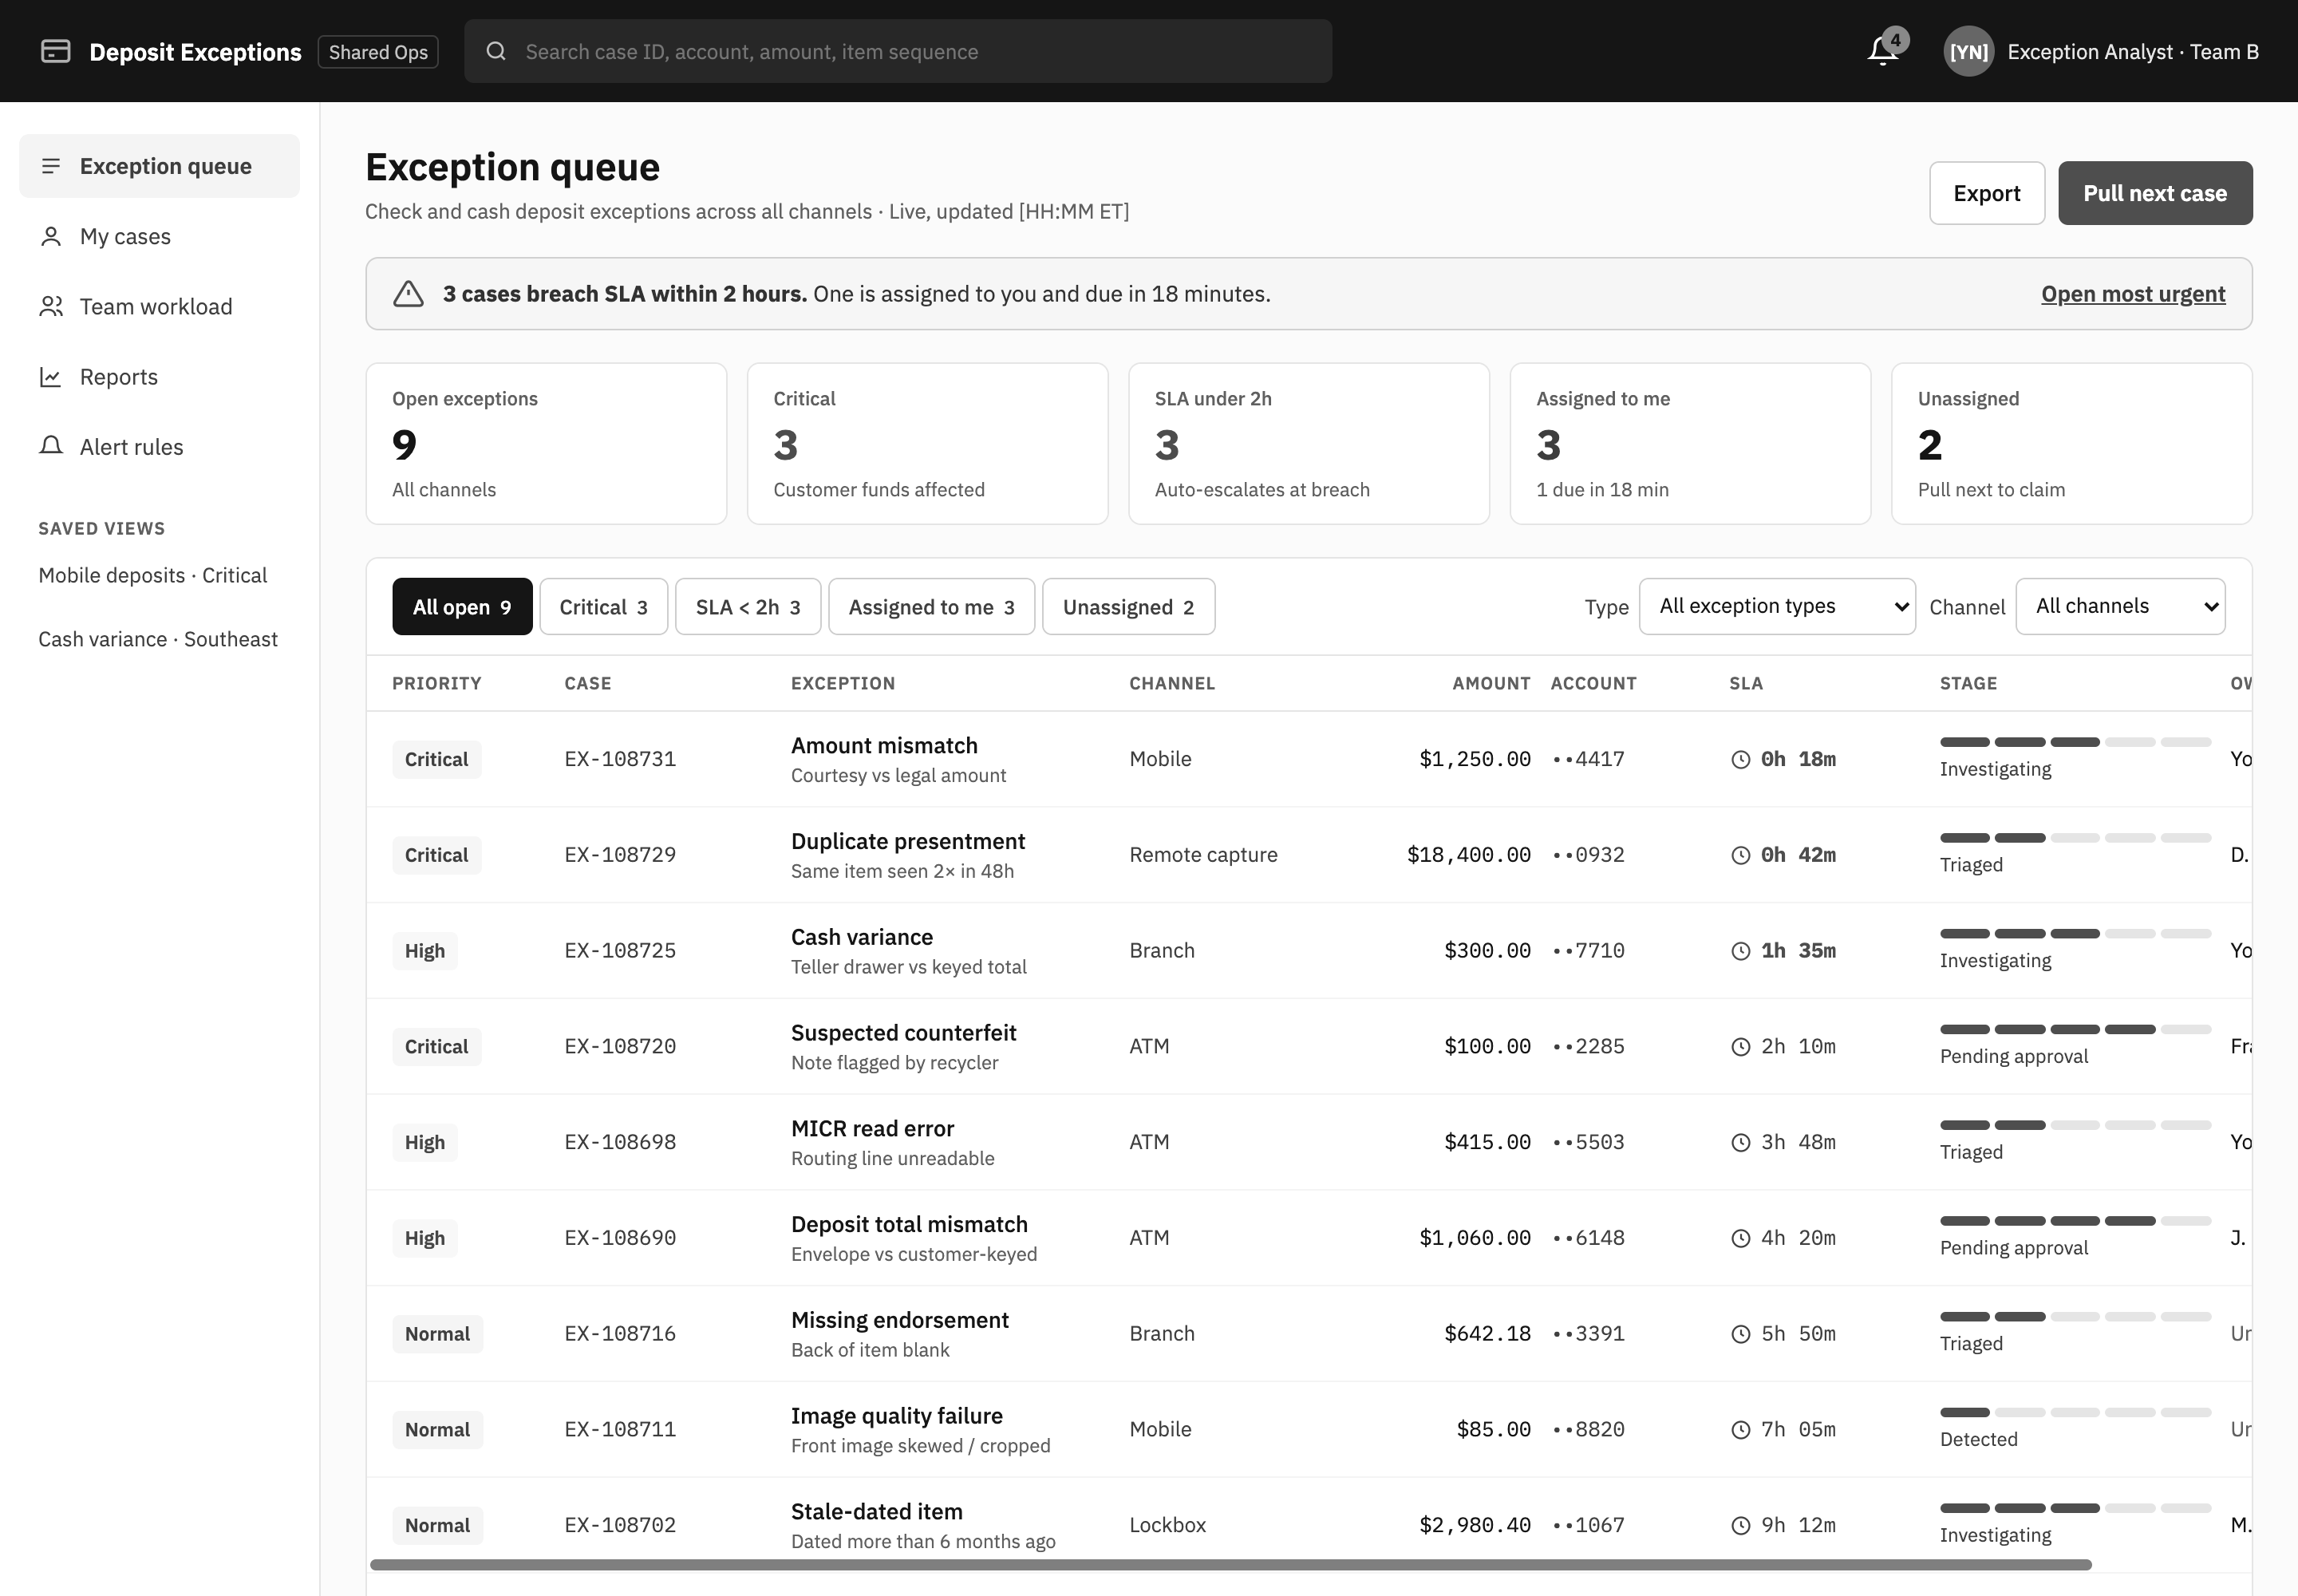Click the Alert rules bell icon
The image size is (2298, 1596).
51,447
